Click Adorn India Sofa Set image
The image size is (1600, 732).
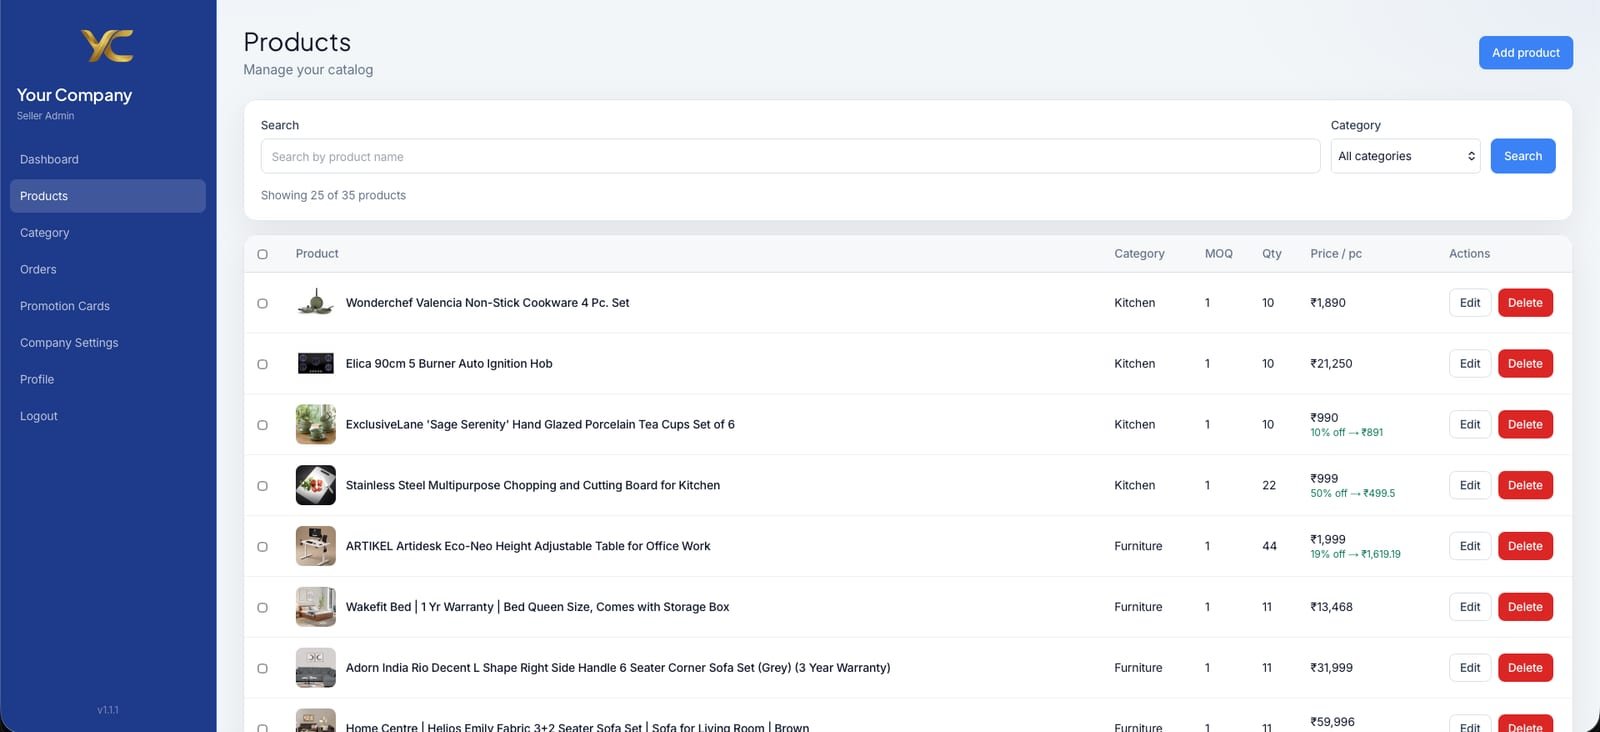(x=316, y=668)
